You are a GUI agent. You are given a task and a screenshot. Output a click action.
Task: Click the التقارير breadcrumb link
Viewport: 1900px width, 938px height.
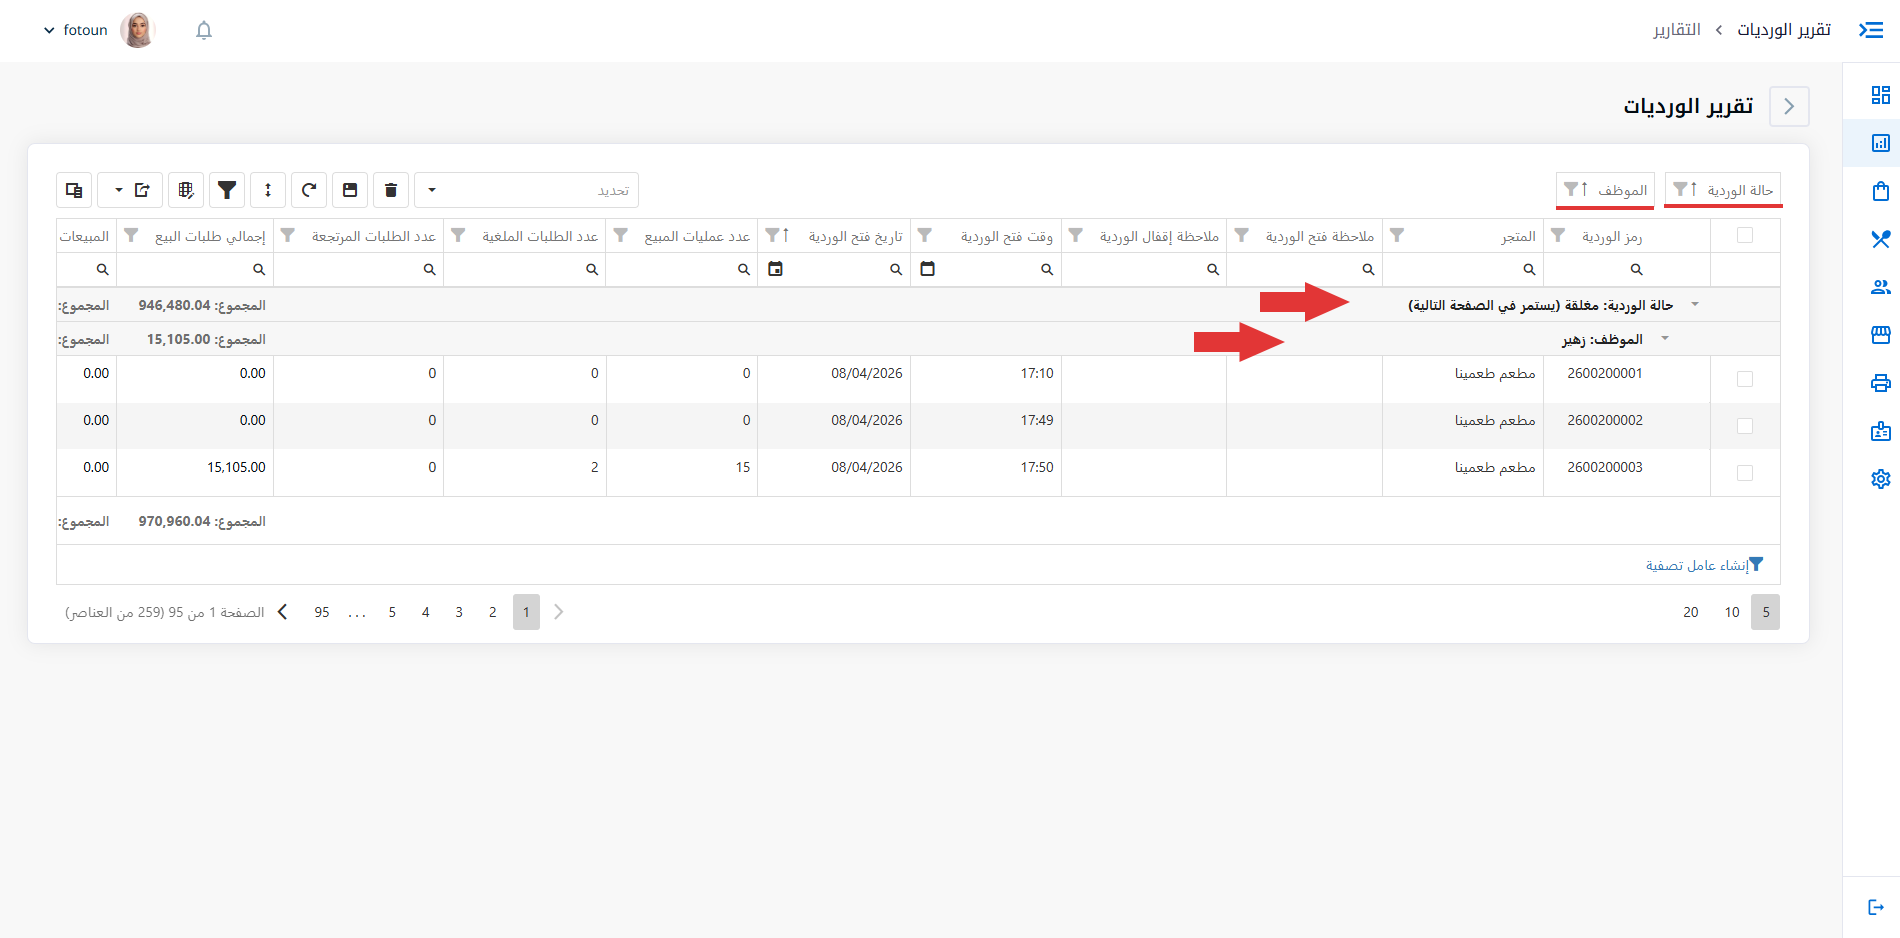pyautogui.click(x=1677, y=30)
